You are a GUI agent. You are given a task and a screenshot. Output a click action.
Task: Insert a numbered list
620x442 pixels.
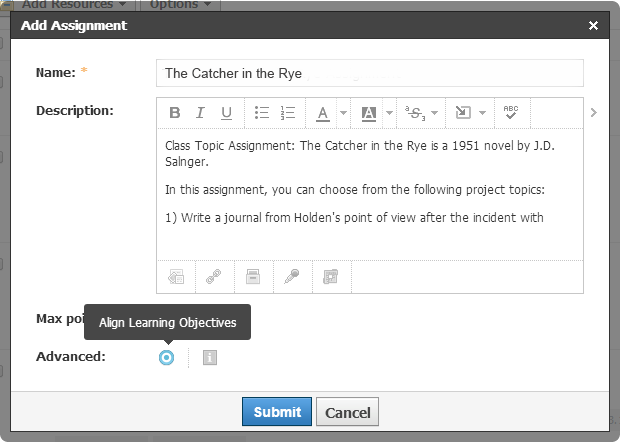pos(288,113)
